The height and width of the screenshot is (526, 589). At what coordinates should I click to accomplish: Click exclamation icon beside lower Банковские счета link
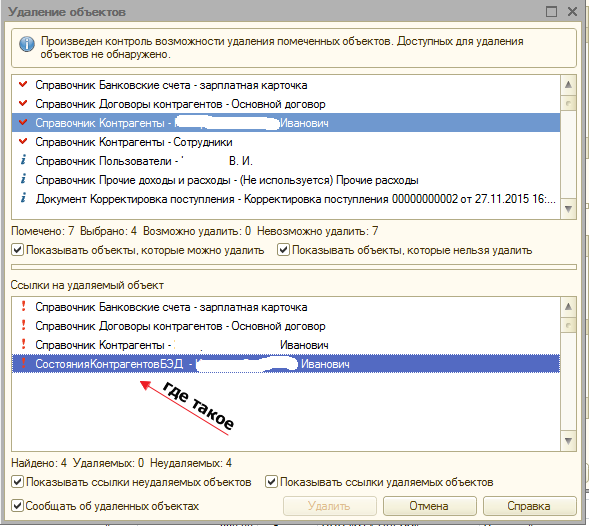[x=23, y=306]
